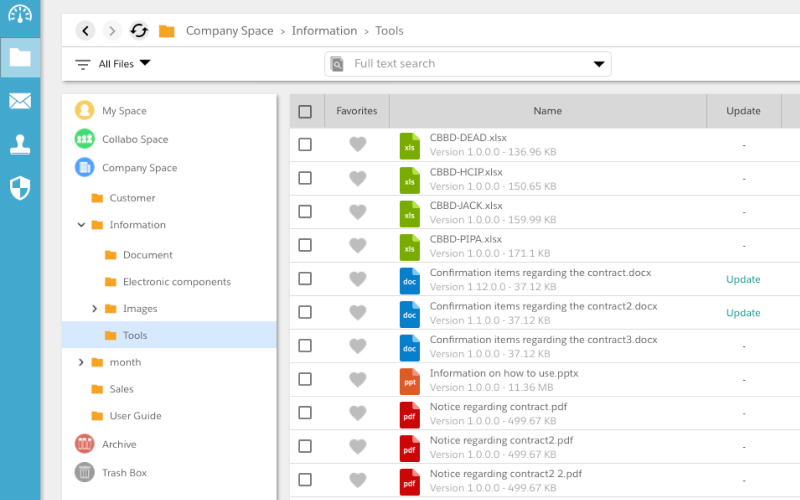Click the approval stamp icon in sidebar
Viewport: 800px width, 500px height.
point(20,145)
